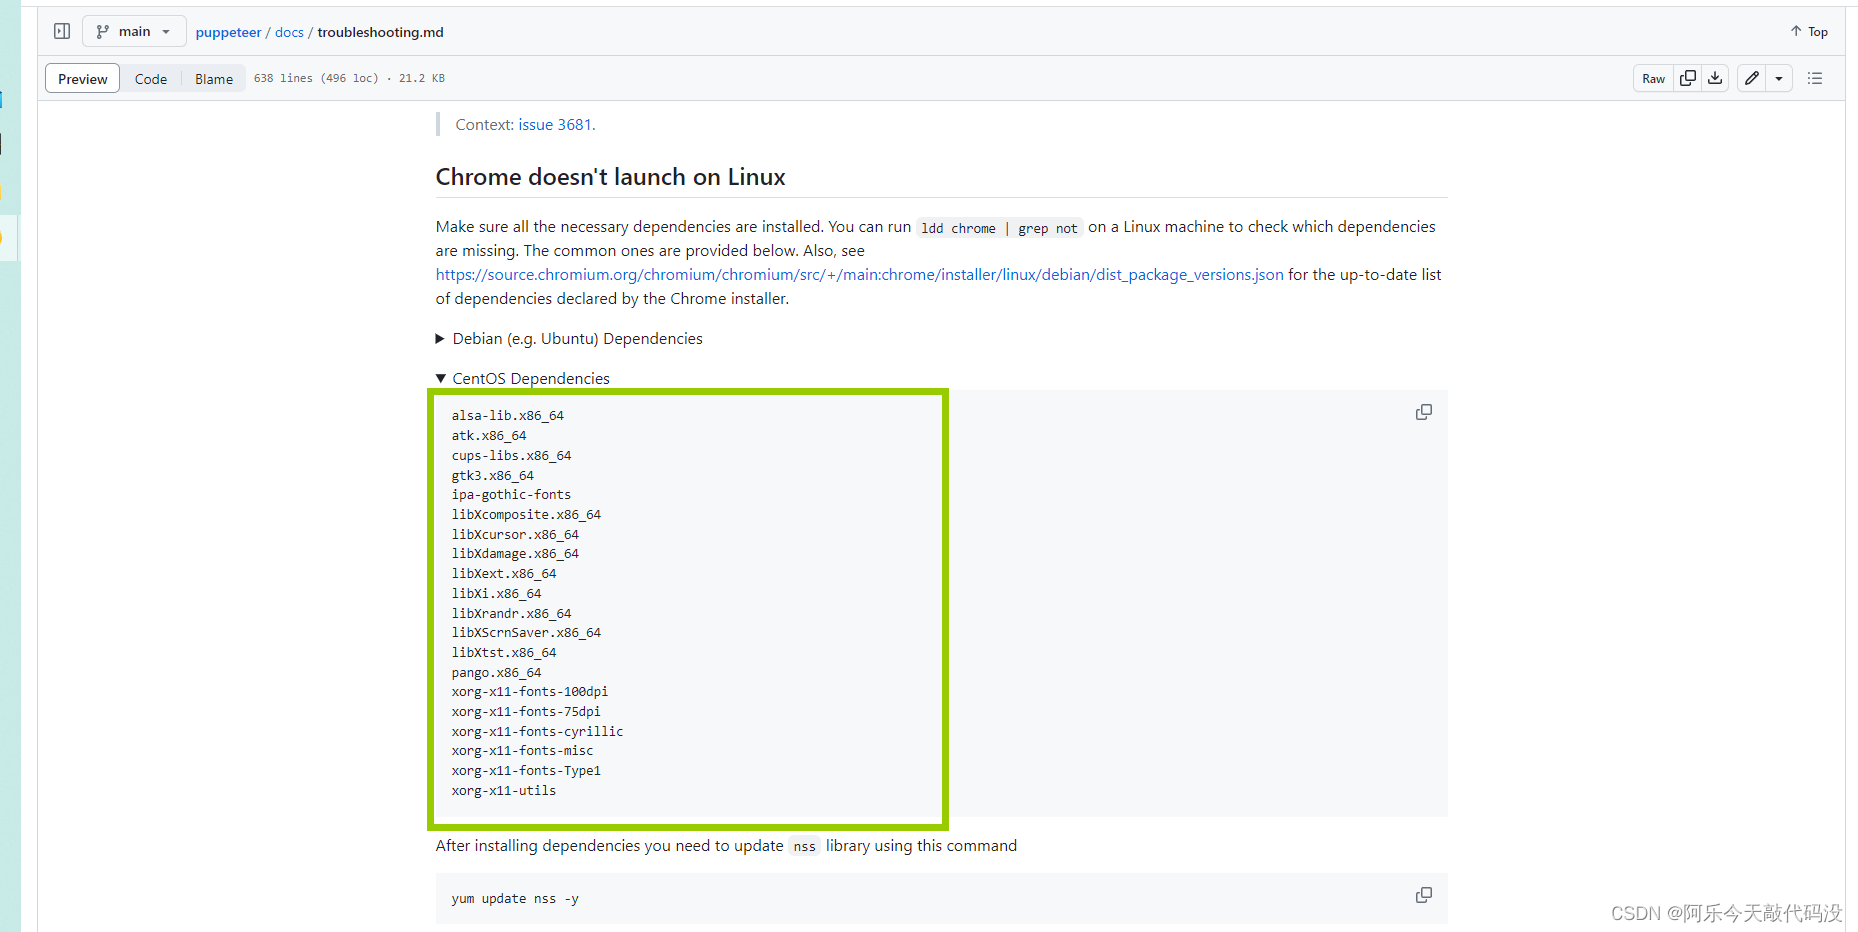
Task: Copy the yum update nss command
Action: pos(1423,895)
